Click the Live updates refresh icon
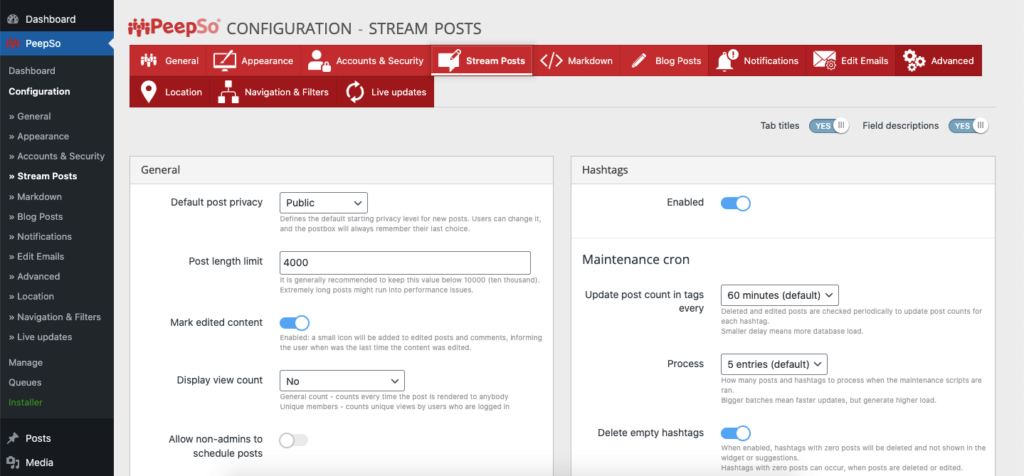 click(x=355, y=92)
